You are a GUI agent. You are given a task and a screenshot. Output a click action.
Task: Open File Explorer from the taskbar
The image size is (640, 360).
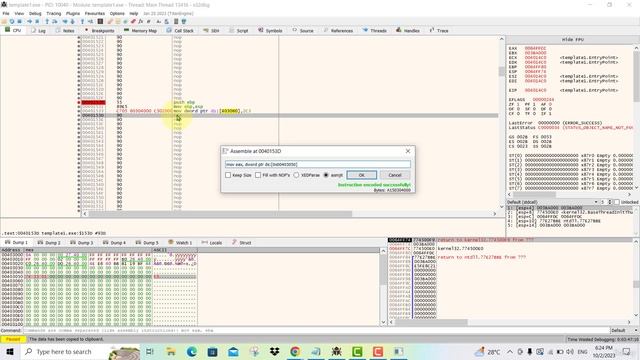pyautogui.click(x=171, y=351)
